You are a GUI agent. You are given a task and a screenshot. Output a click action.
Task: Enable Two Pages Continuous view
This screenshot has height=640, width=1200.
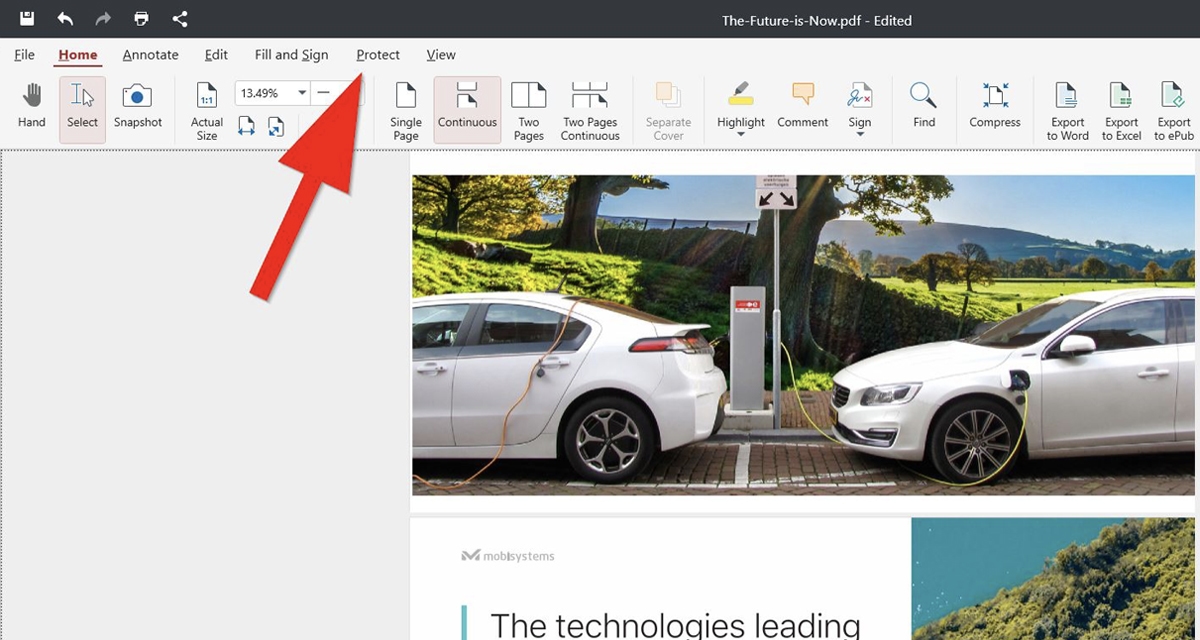[x=590, y=111]
